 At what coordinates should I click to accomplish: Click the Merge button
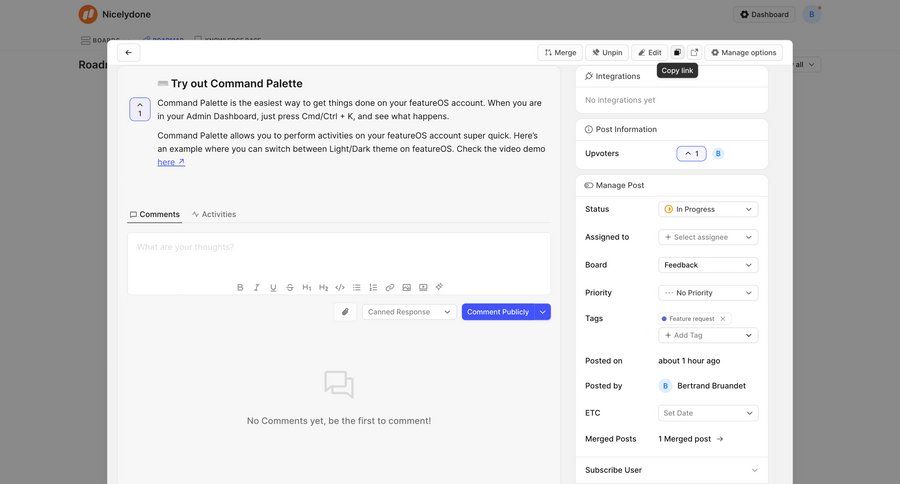click(560, 52)
